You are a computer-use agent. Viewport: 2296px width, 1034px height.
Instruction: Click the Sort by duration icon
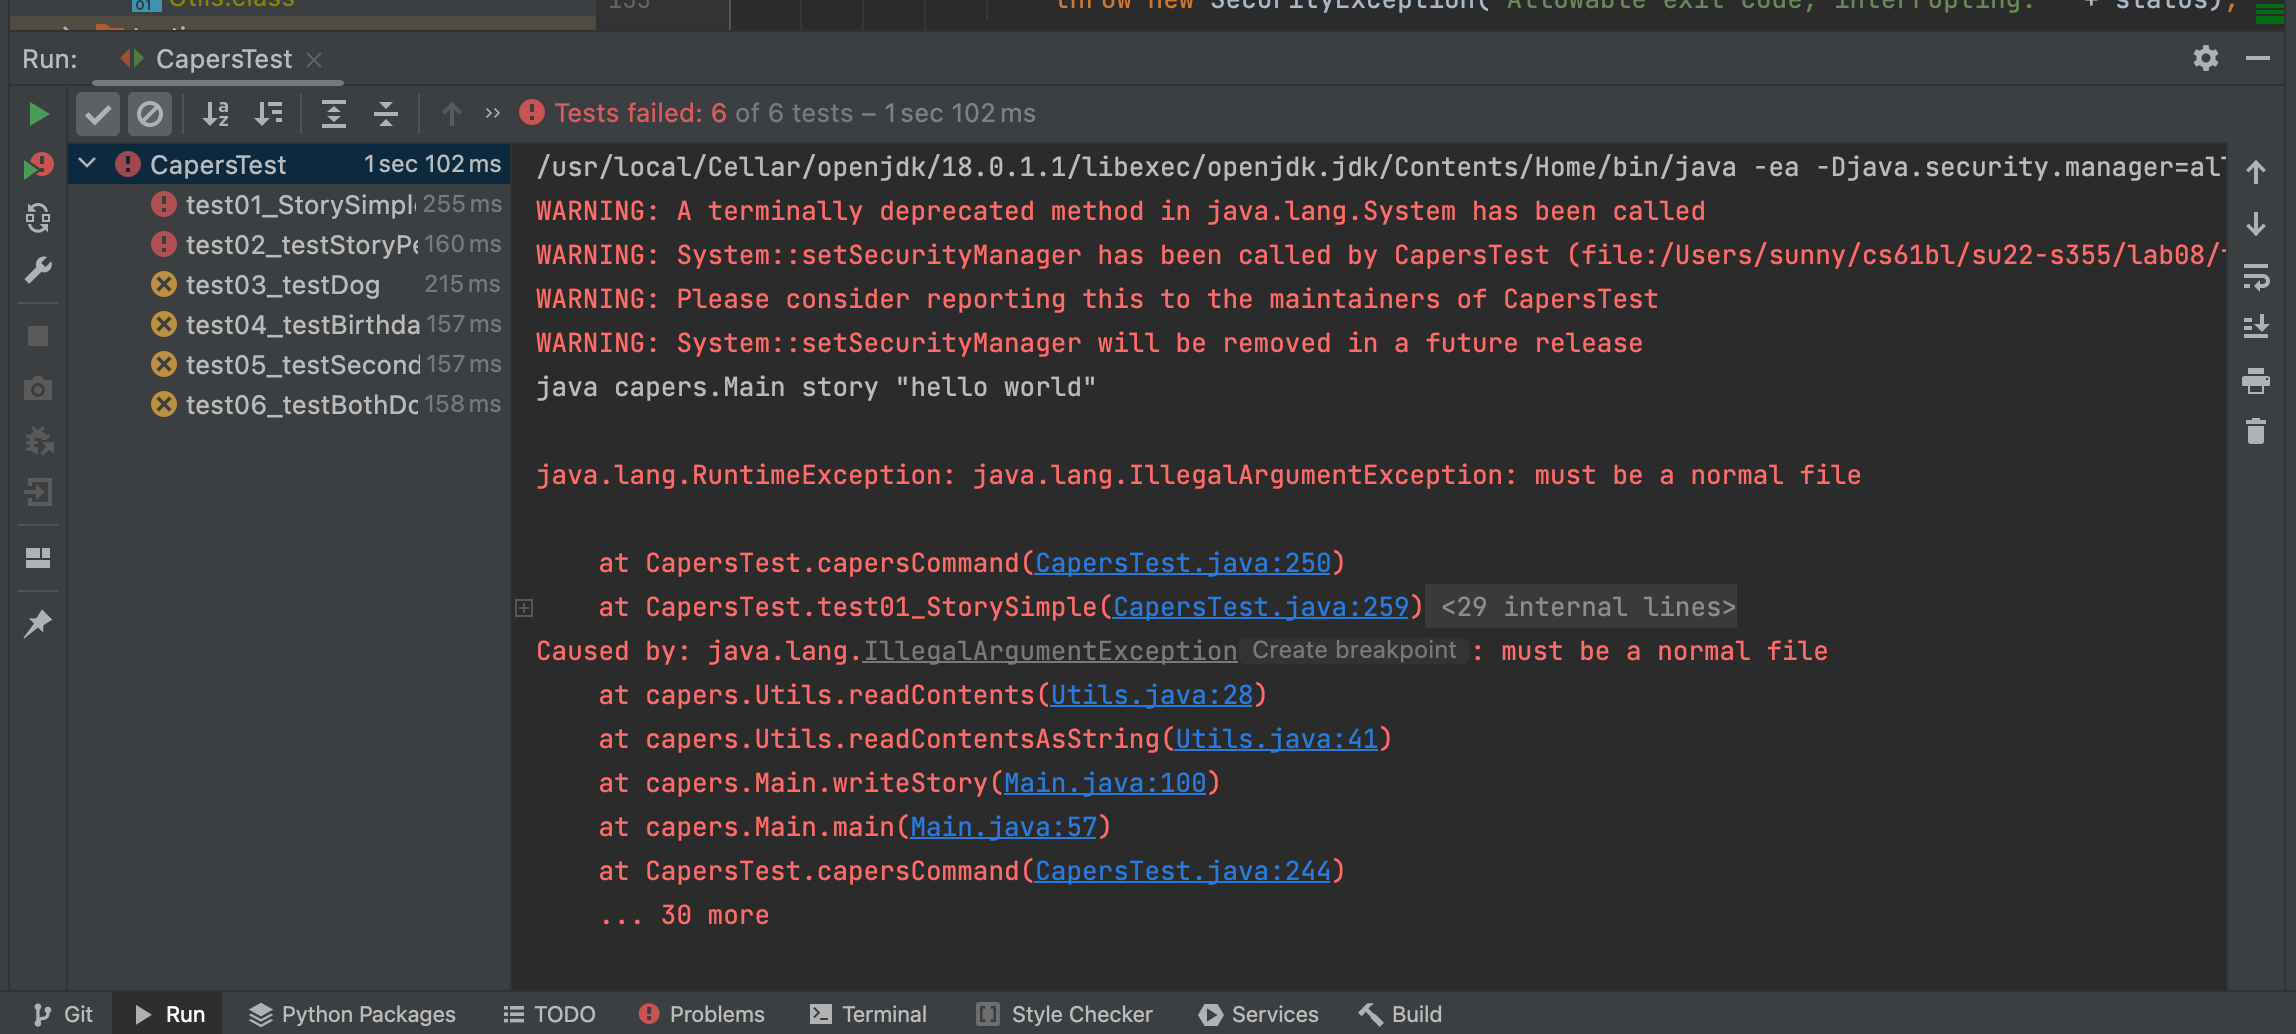click(x=268, y=114)
